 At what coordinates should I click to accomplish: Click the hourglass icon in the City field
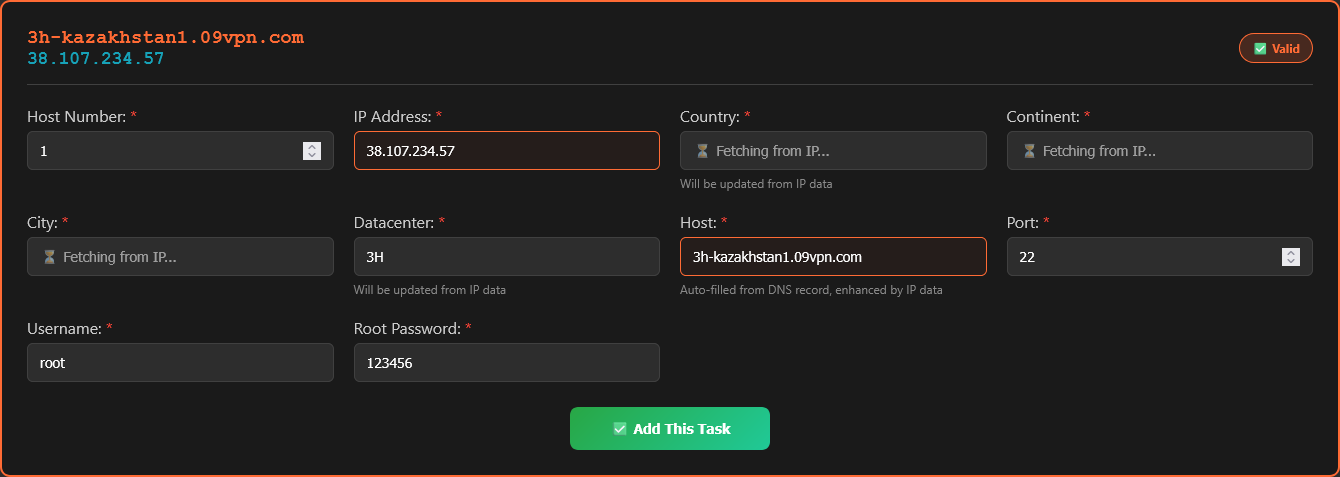point(49,257)
